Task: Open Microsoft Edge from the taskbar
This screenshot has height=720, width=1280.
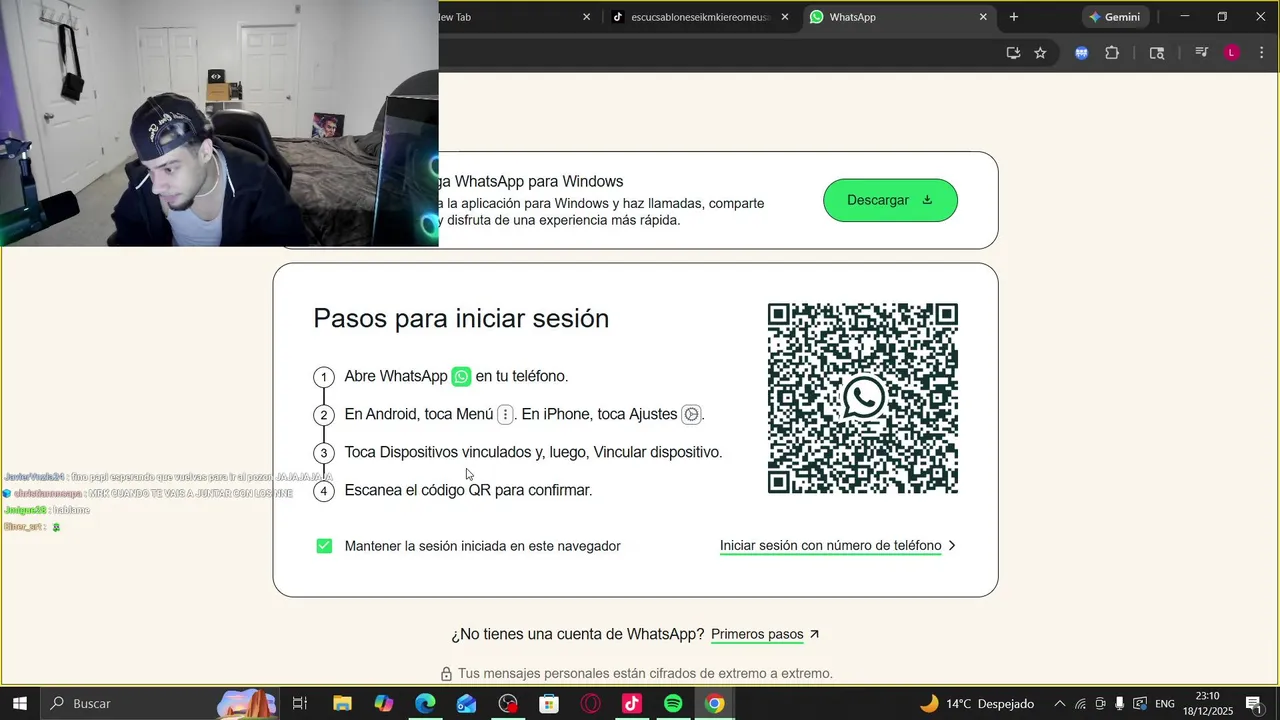Action: tap(425, 704)
